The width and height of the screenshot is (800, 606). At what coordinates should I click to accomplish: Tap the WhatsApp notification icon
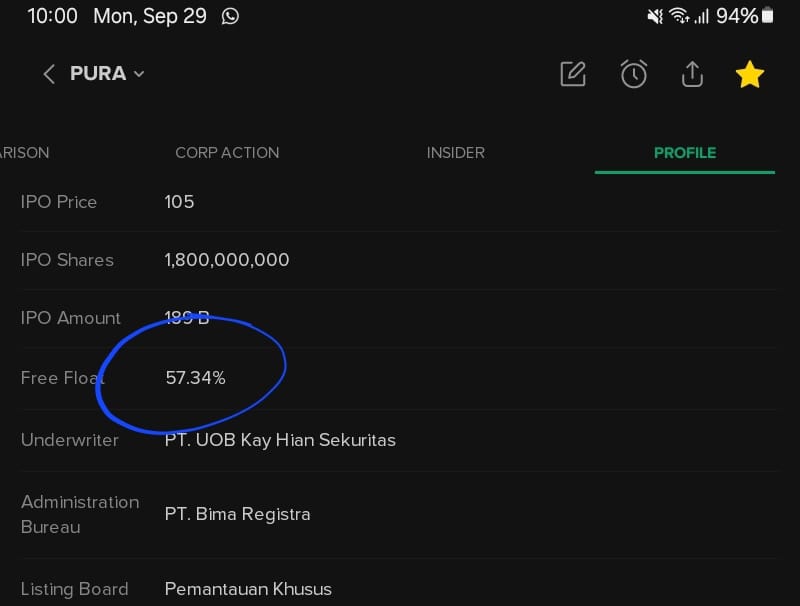coord(231,16)
